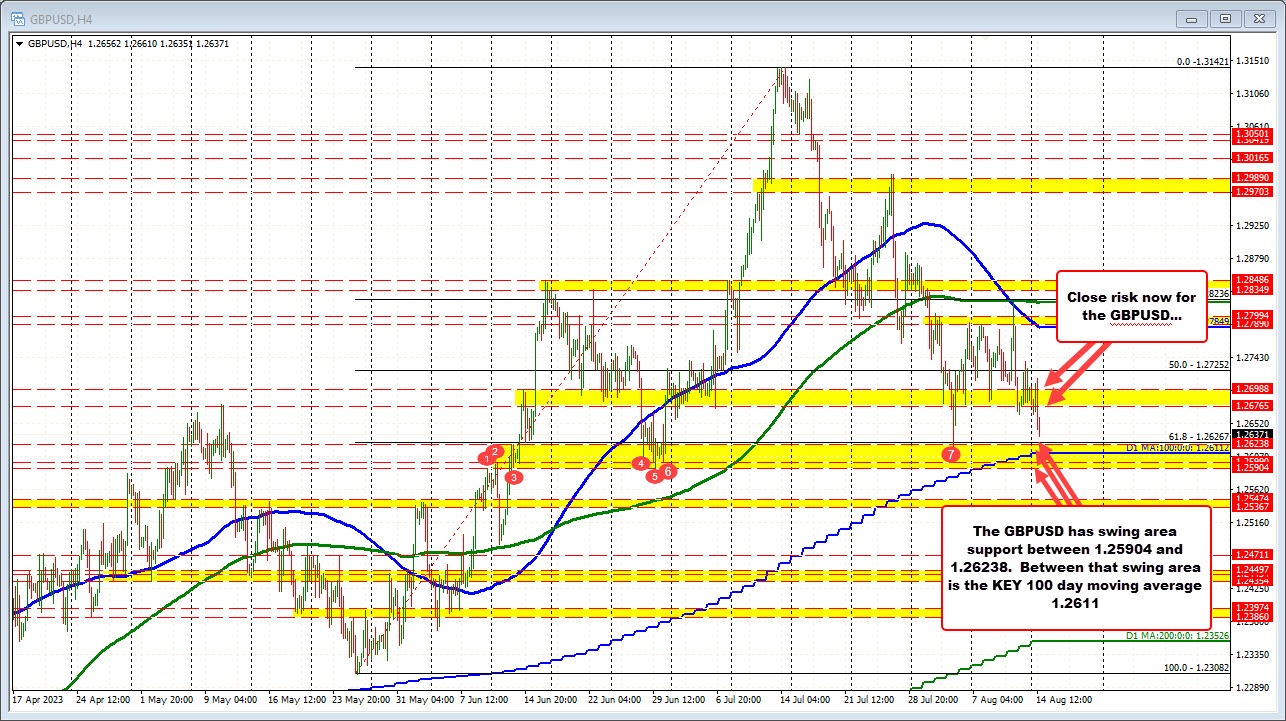Click the red circled marker 7 near swing support
1286x721 pixels.
(950, 454)
